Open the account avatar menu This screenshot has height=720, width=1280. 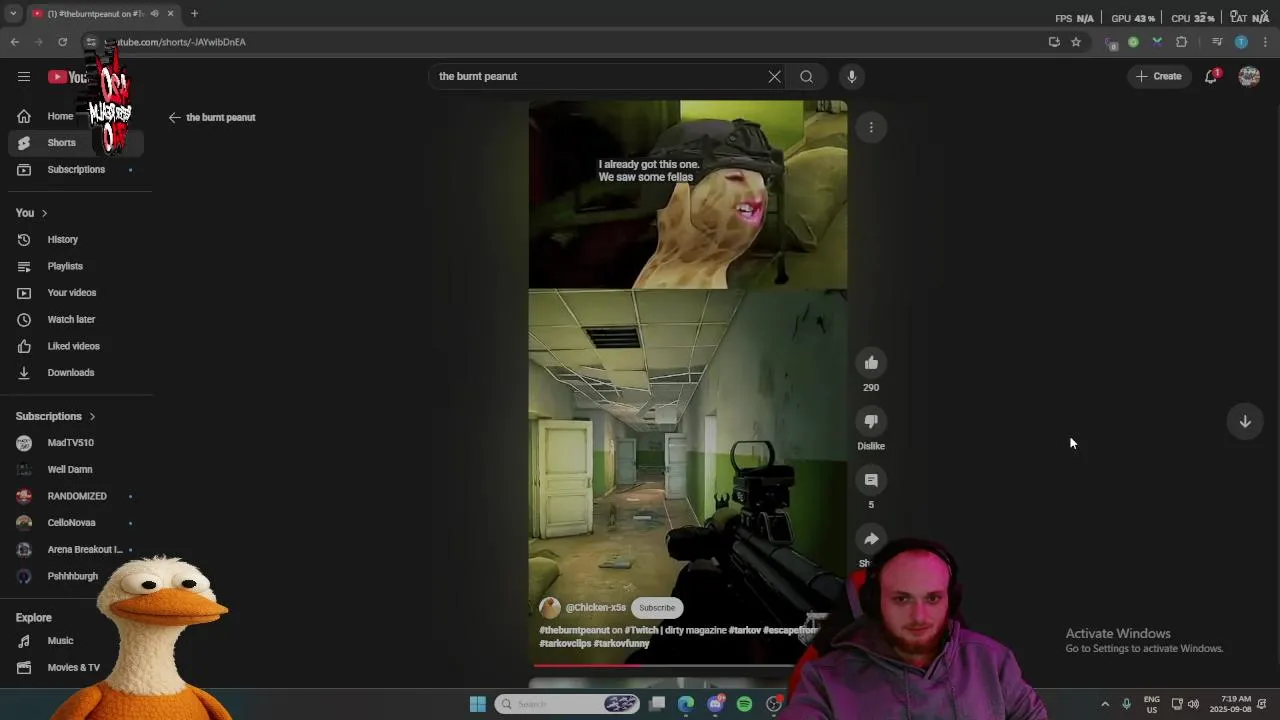1249,77
